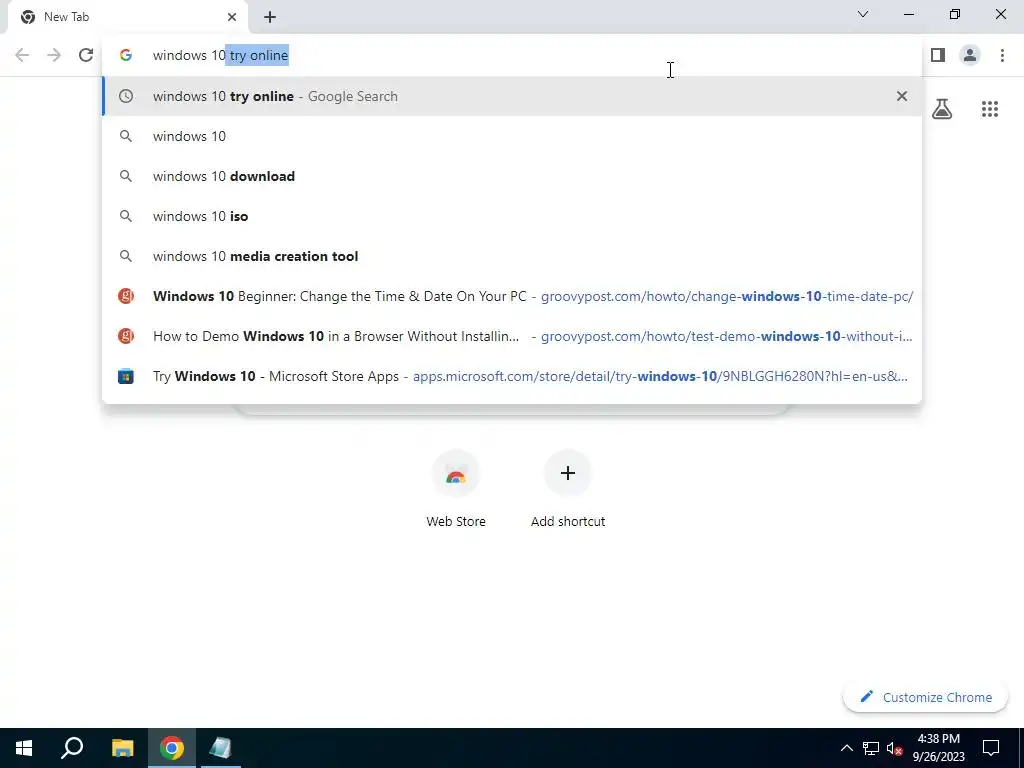Open the tab search dropdown arrow
This screenshot has height=768, width=1024.
[x=863, y=14]
